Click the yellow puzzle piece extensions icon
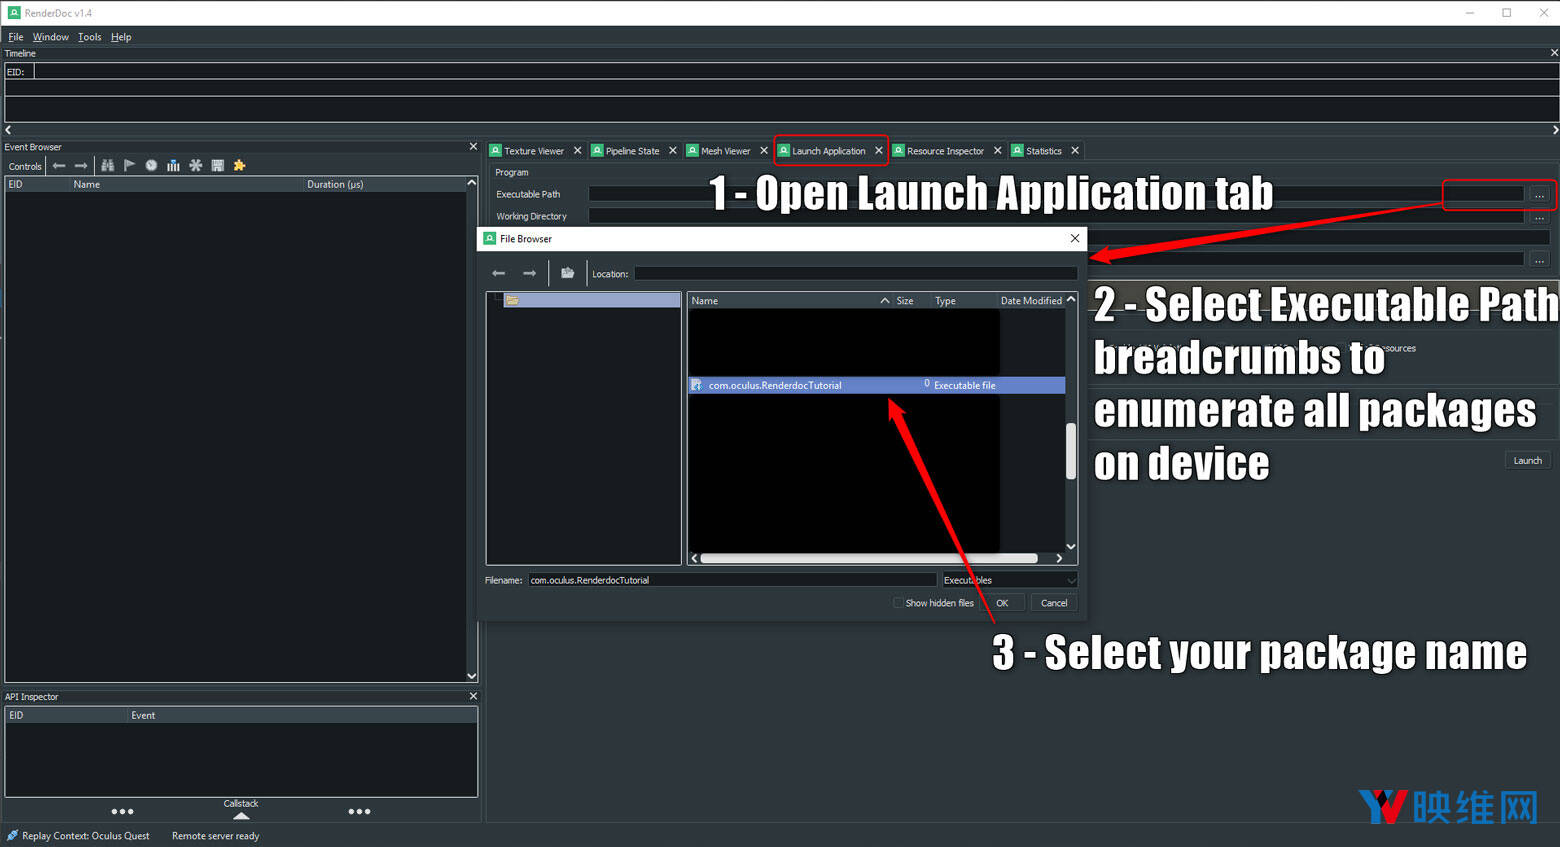The image size is (1560, 847). tap(240, 166)
